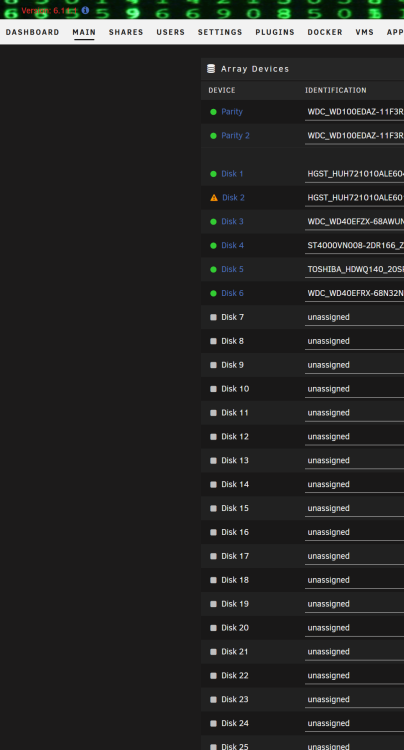Click the green status dot for Disk 1

pyautogui.click(x=213, y=174)
